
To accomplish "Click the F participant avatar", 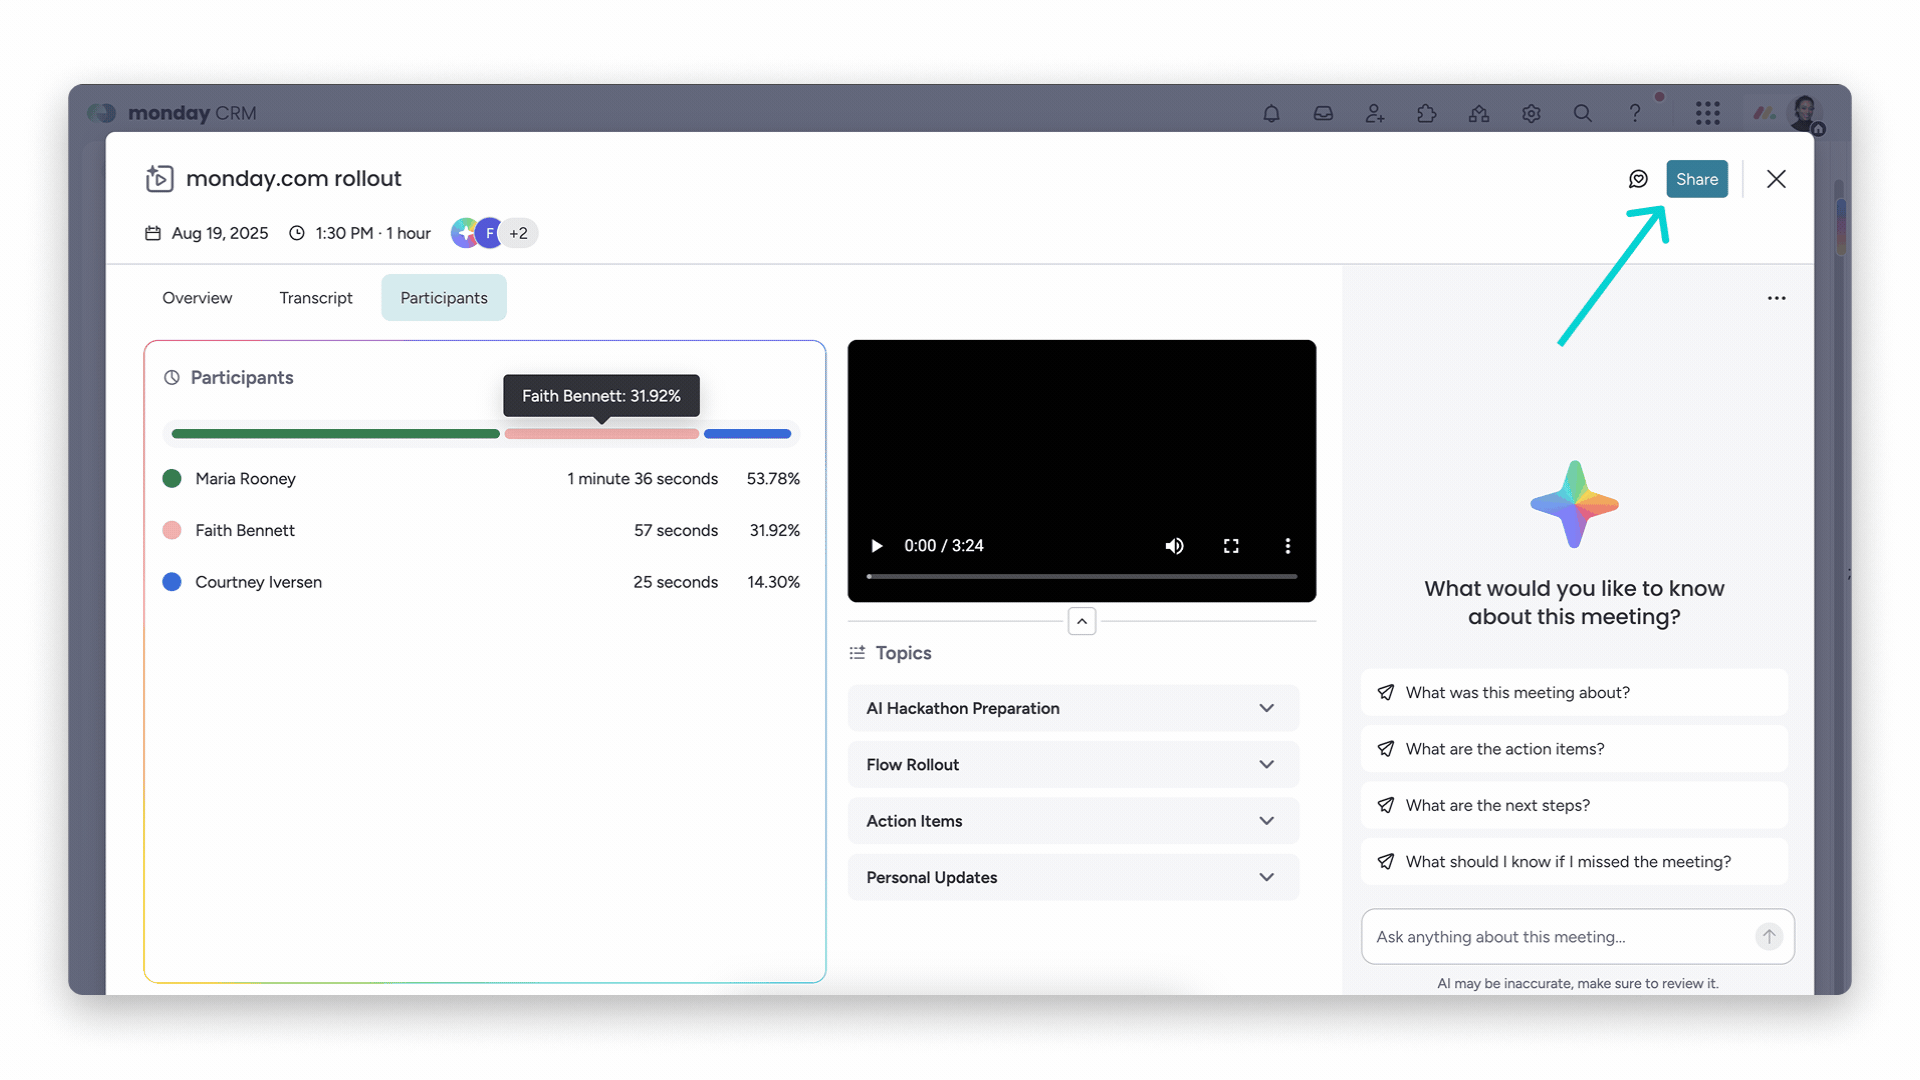I will (489, 233).
